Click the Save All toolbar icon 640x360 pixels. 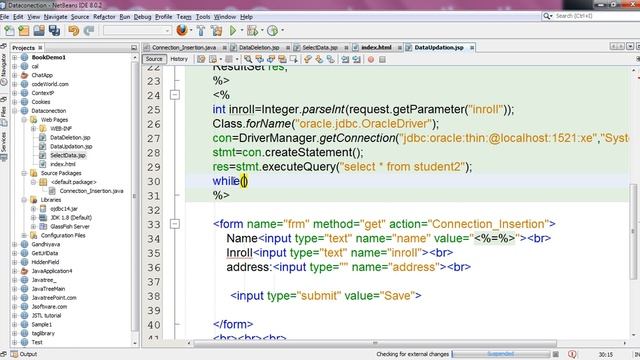54,31
